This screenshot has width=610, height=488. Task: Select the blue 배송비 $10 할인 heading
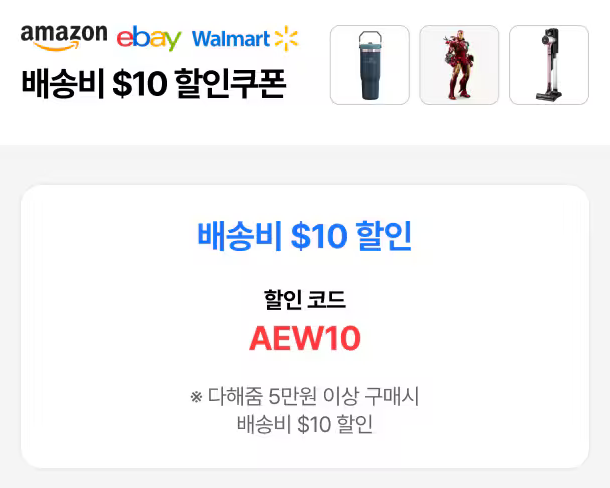click(x=304, y=235)
